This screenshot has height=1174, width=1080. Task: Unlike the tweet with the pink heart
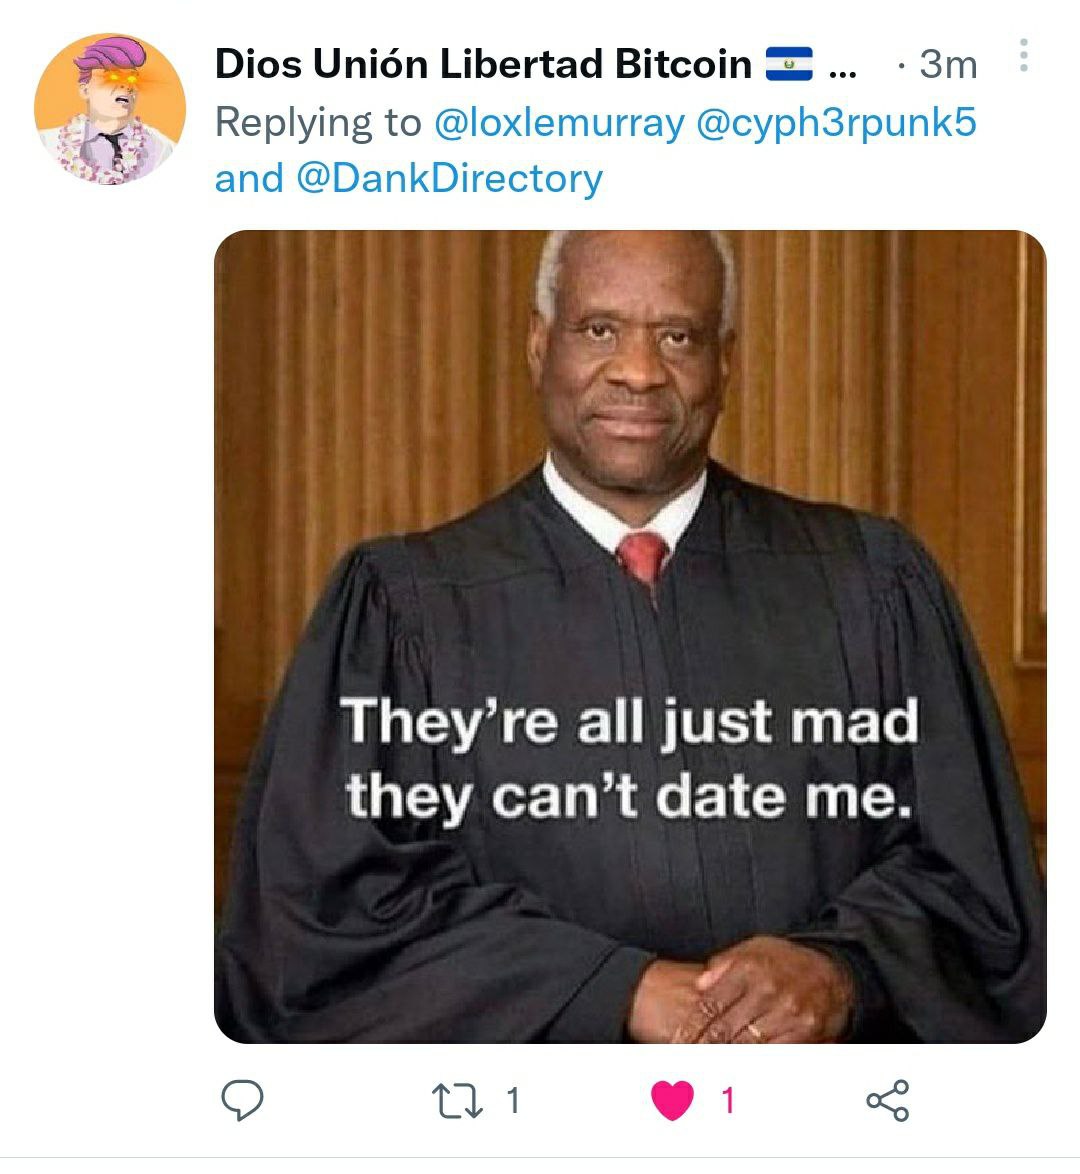[x=673, y=1101]
